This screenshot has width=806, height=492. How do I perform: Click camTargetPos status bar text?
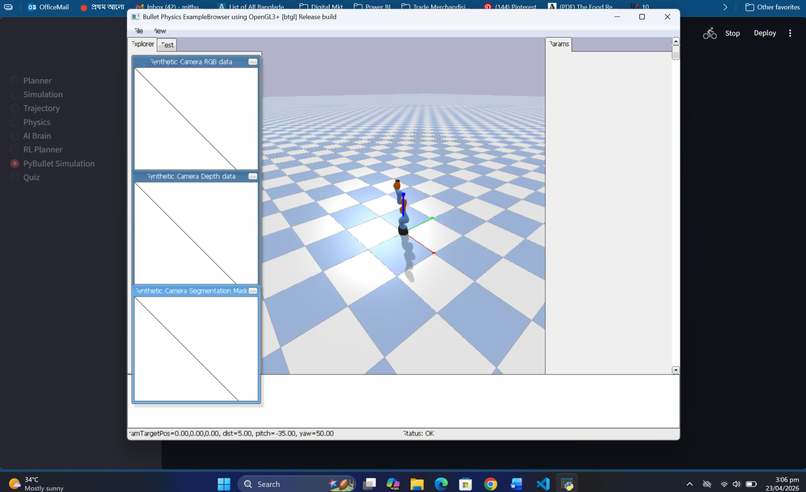pos(231,433)
